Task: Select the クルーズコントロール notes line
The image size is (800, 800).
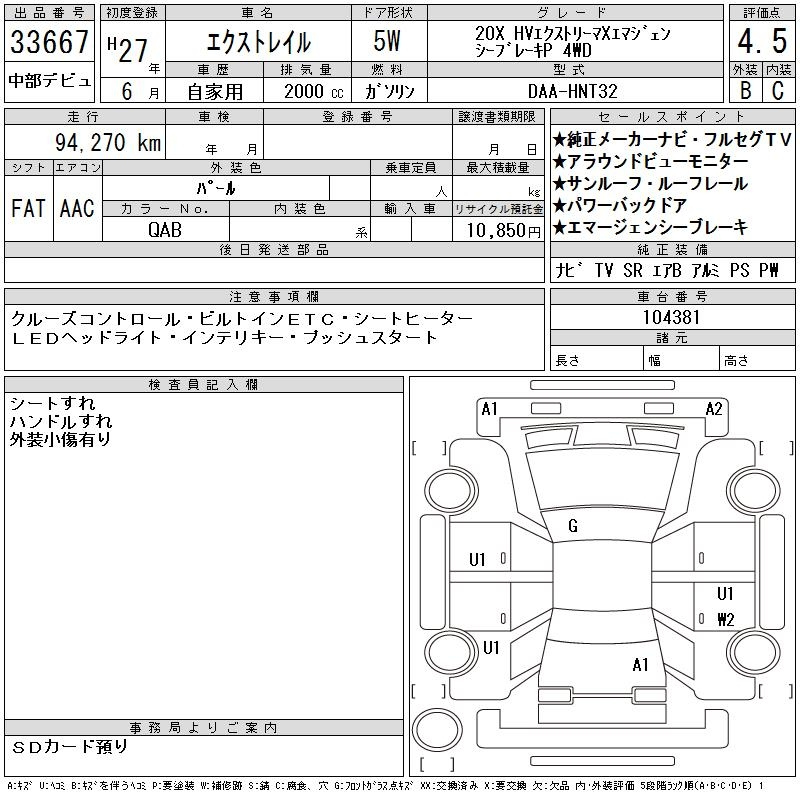Action: [242, 319]
